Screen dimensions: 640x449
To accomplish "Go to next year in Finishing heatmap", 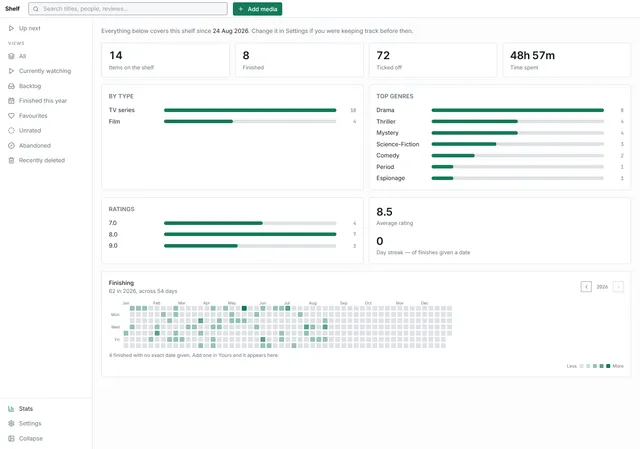I will tap(618, 287).
